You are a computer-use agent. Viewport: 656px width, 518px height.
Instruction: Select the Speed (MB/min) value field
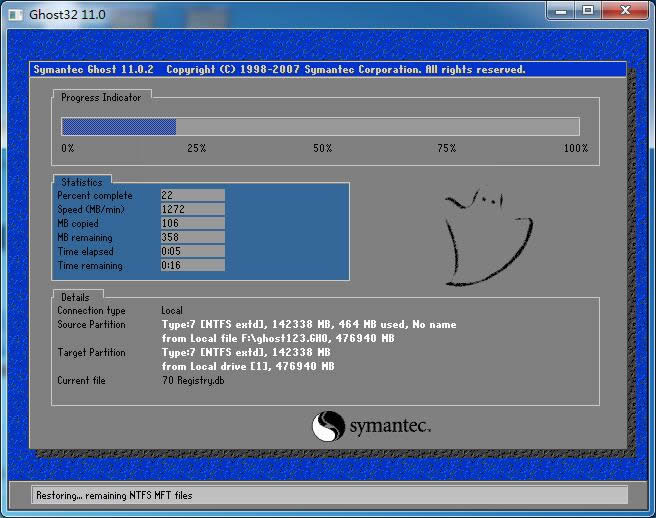(192, 210)
